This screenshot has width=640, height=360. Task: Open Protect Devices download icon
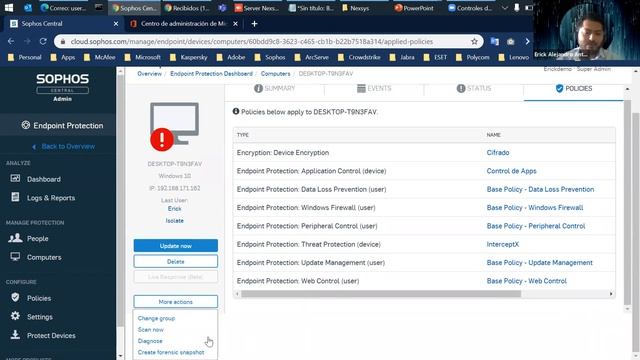[15, 335]
